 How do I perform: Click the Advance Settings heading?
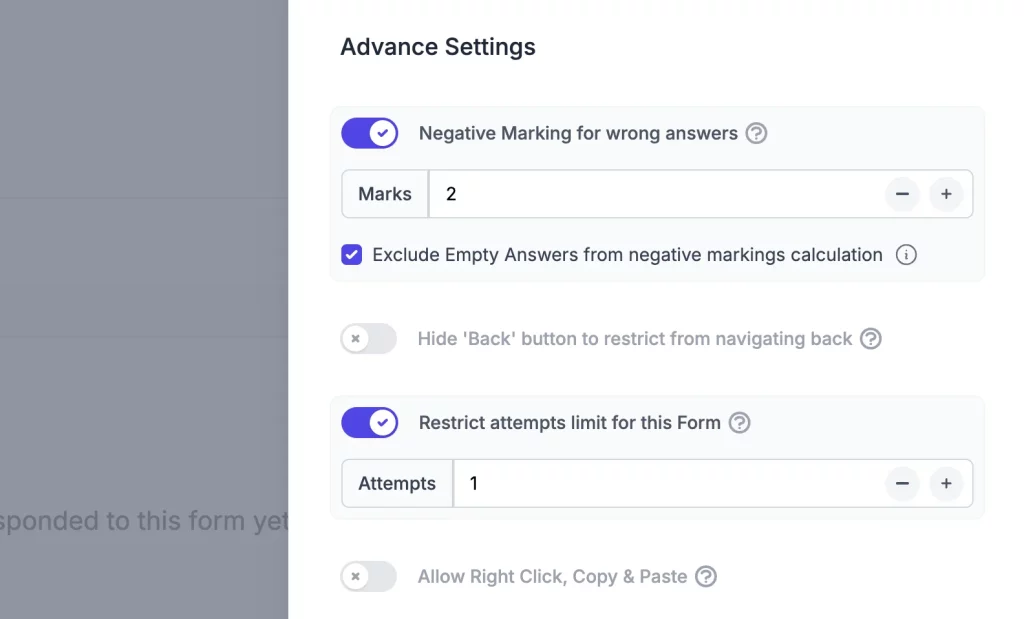(437, 46)
